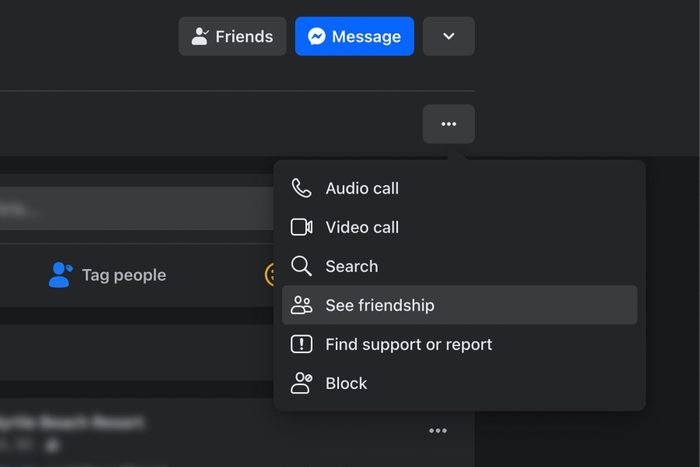
Task: Click the Friends button
Action: pyautogui.click(x=232, y=36)
